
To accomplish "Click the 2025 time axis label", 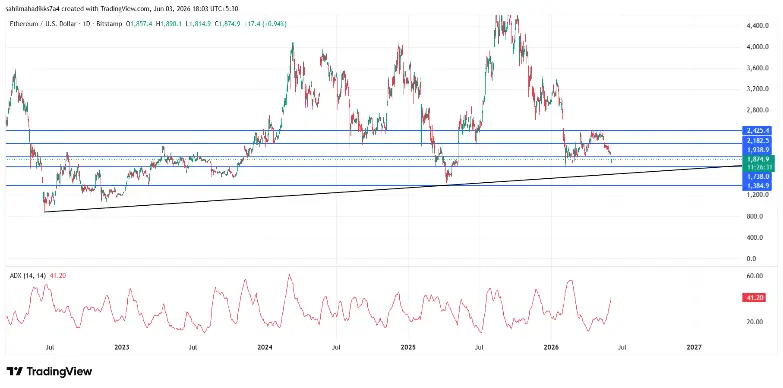I will 408,347.
